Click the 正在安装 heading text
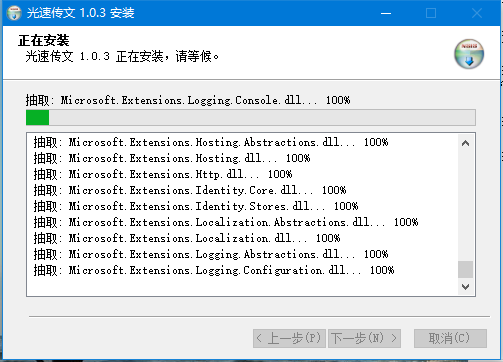Screen dimensions: 503x362 (x=44, y=41)
